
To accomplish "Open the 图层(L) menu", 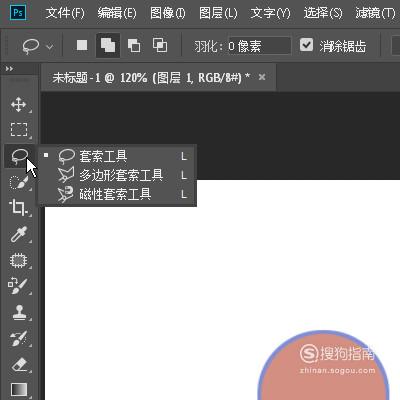I will 218,13.
